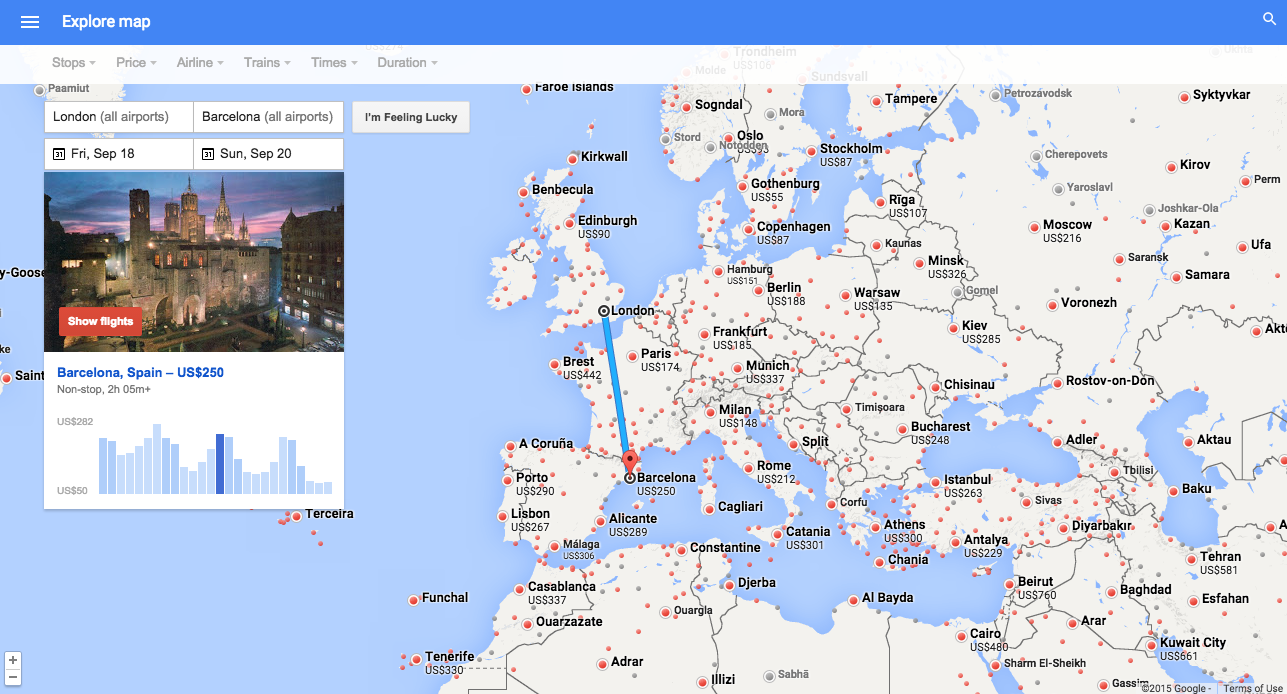Click the Bucharest US$248 label
1287x694 pixels.
pos(940,433)
